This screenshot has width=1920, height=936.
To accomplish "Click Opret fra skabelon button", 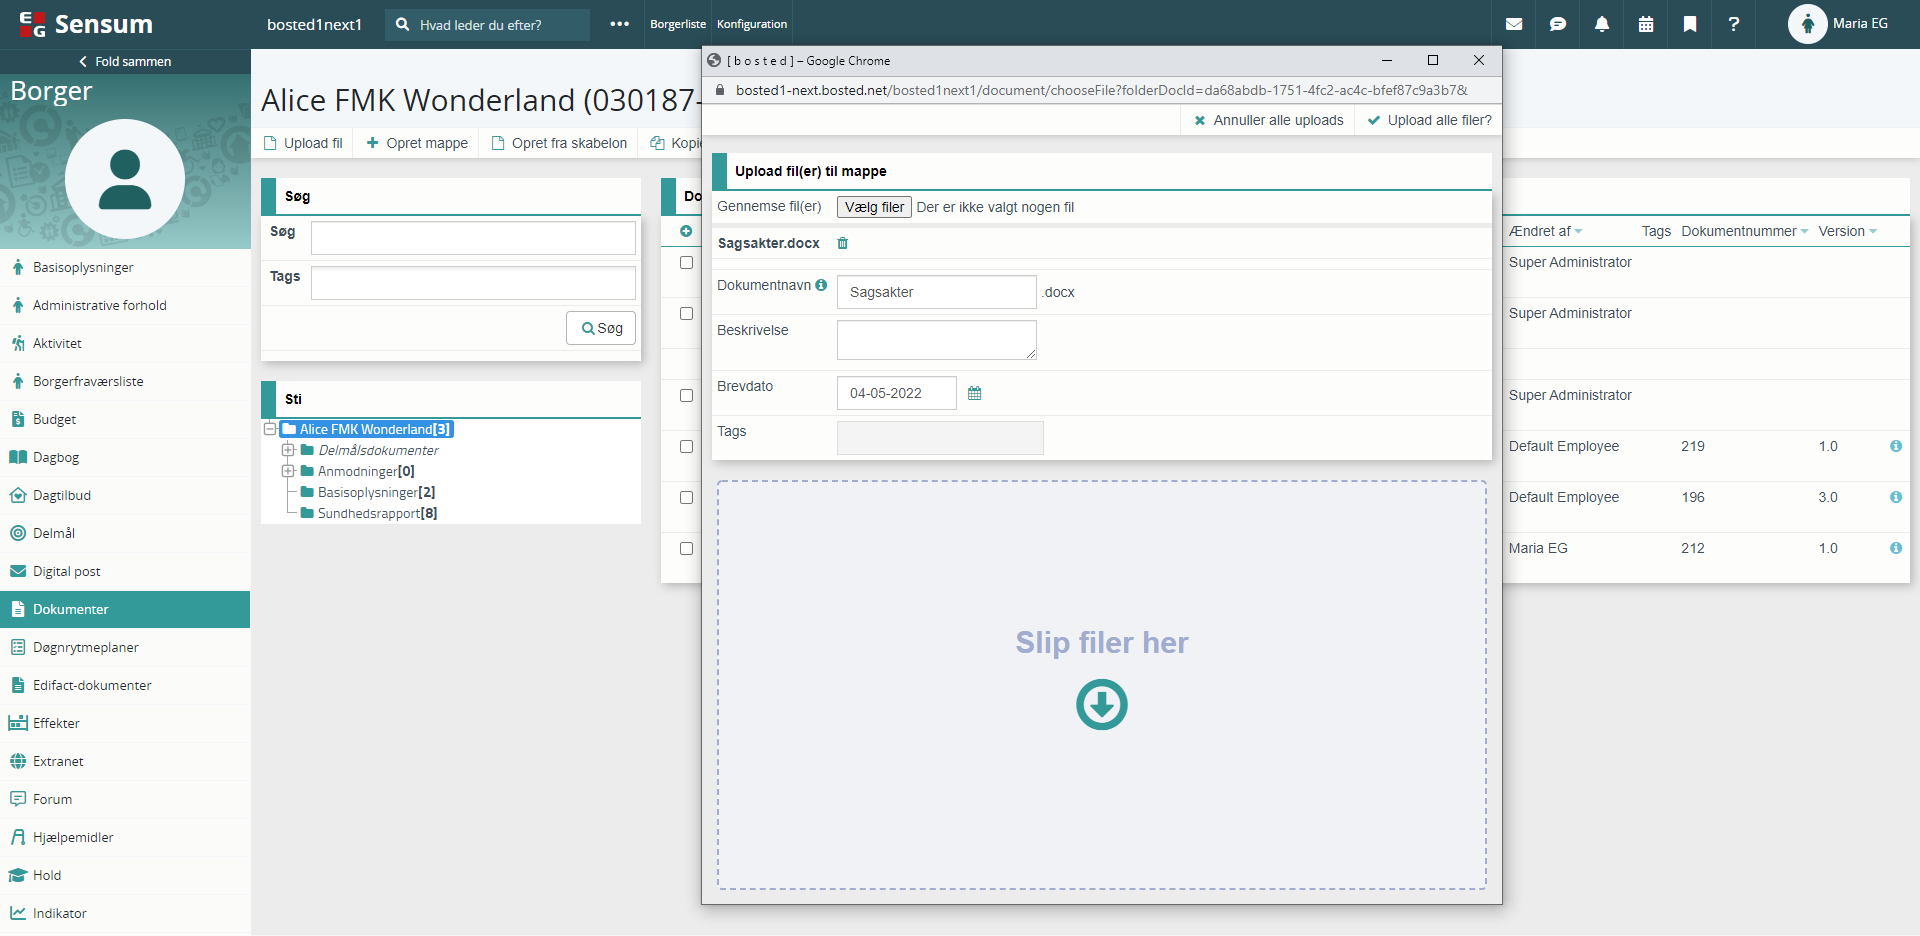I will point(559,143).
